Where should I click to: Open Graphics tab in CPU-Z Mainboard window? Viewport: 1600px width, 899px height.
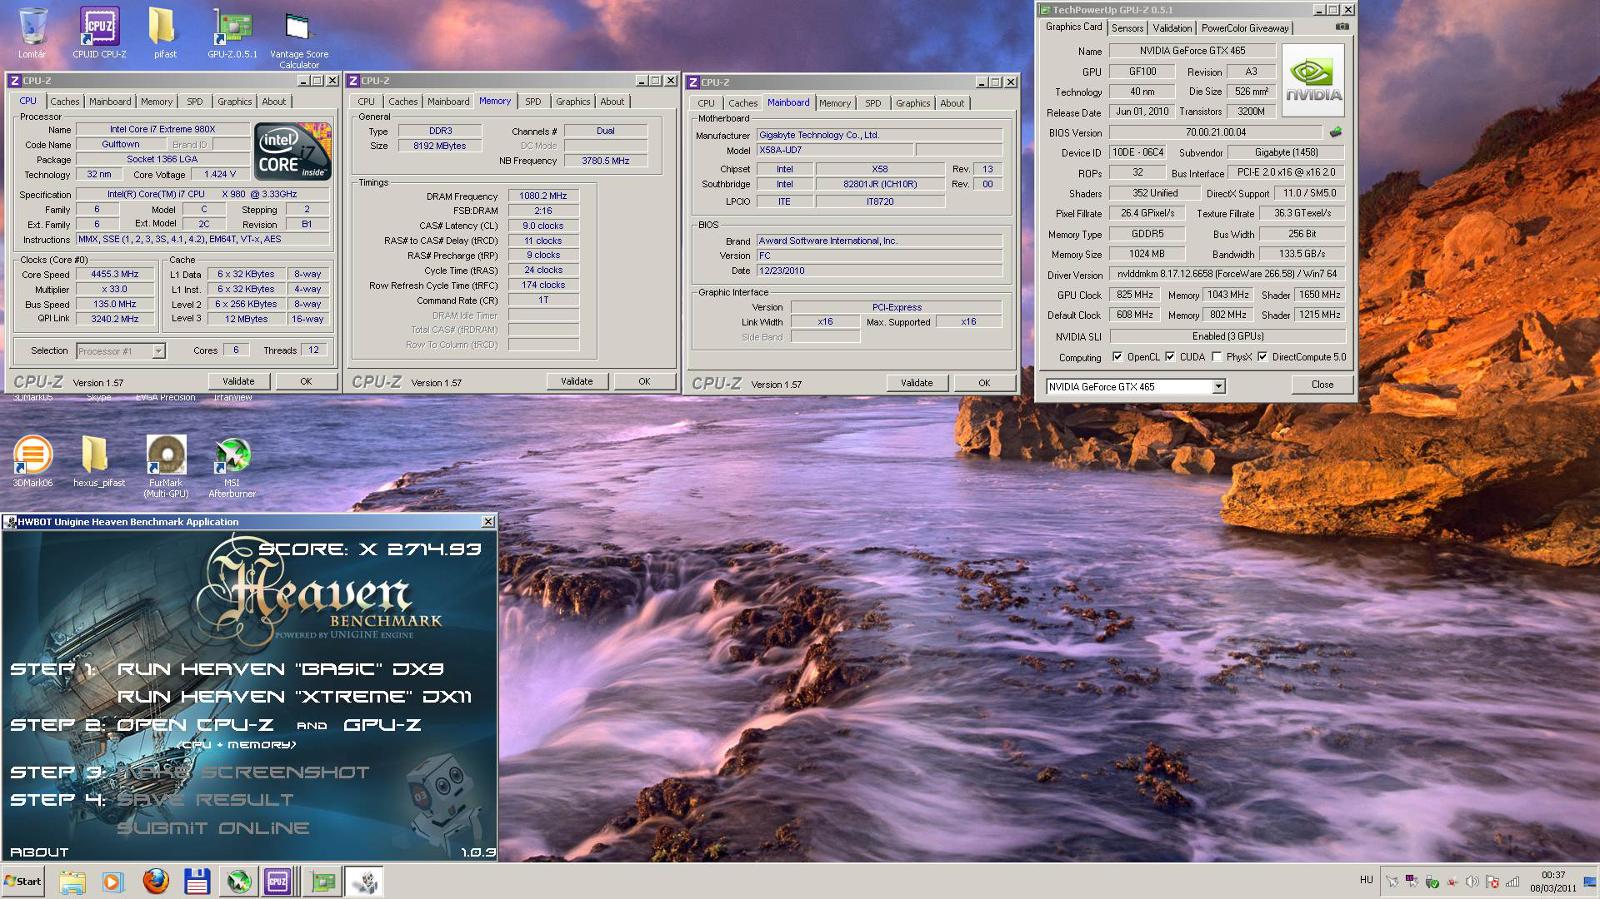[x=913, y=103]
